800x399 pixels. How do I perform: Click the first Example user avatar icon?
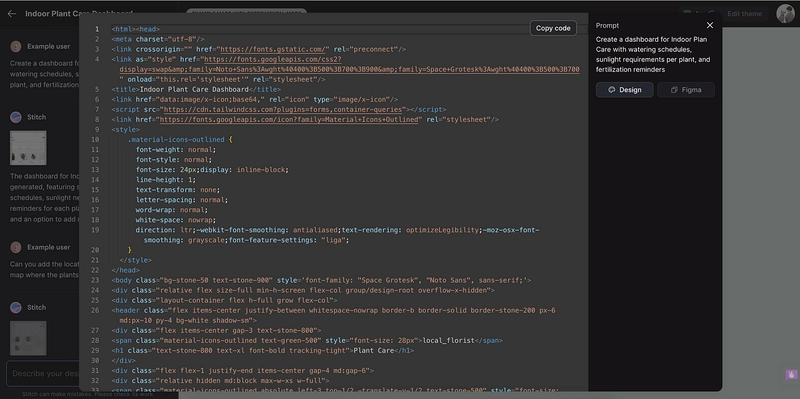pos(16,46)
